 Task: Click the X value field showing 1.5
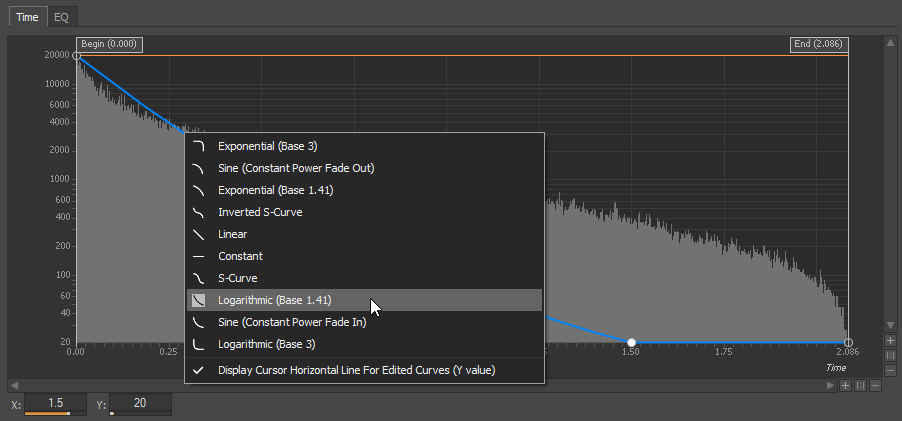56,403
